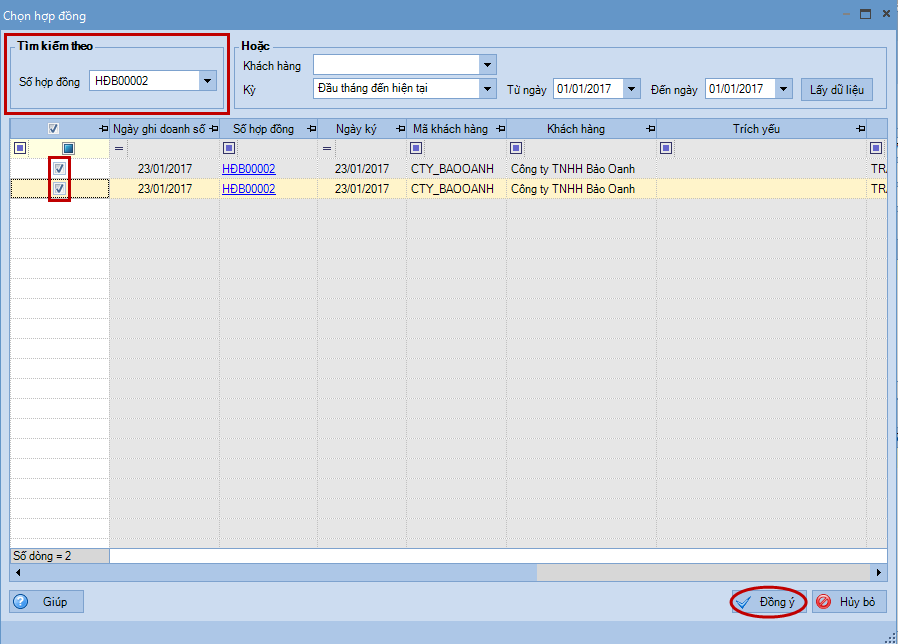The width and height of the screenshot is (898, 644).
Task: Expand the Số hợp đồng dropdown
Action: pos(207,81)
